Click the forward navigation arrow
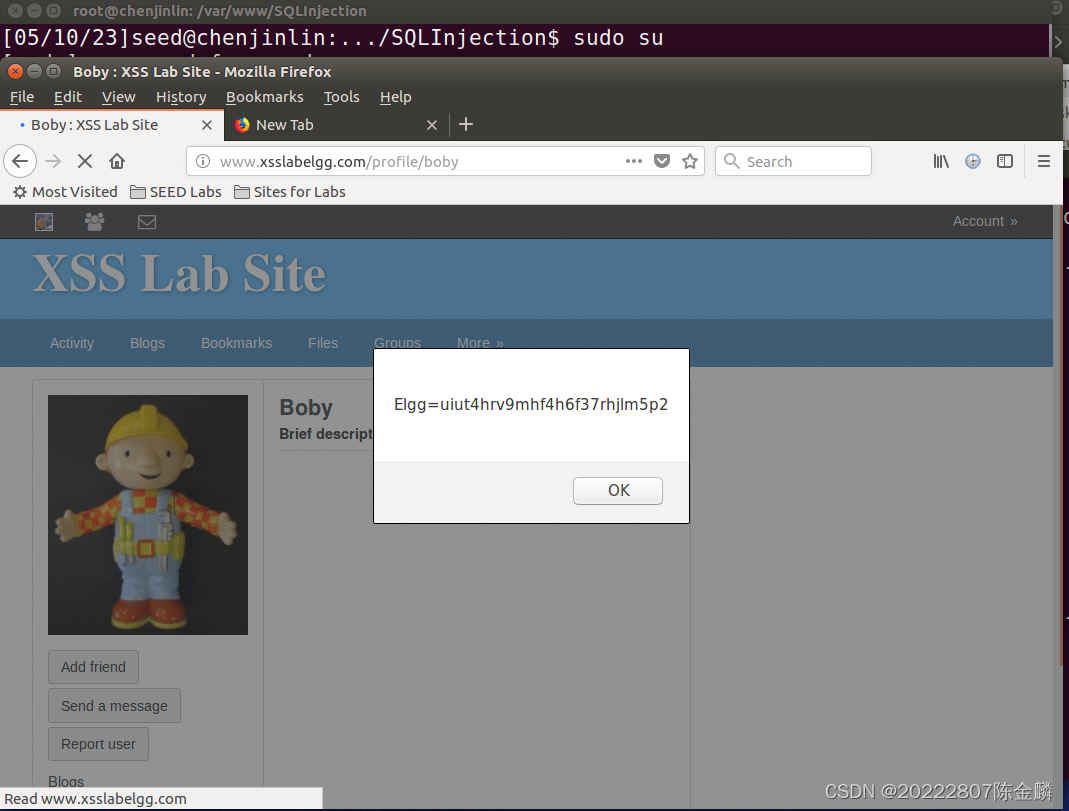1069x811 pixels. [53, 162]
